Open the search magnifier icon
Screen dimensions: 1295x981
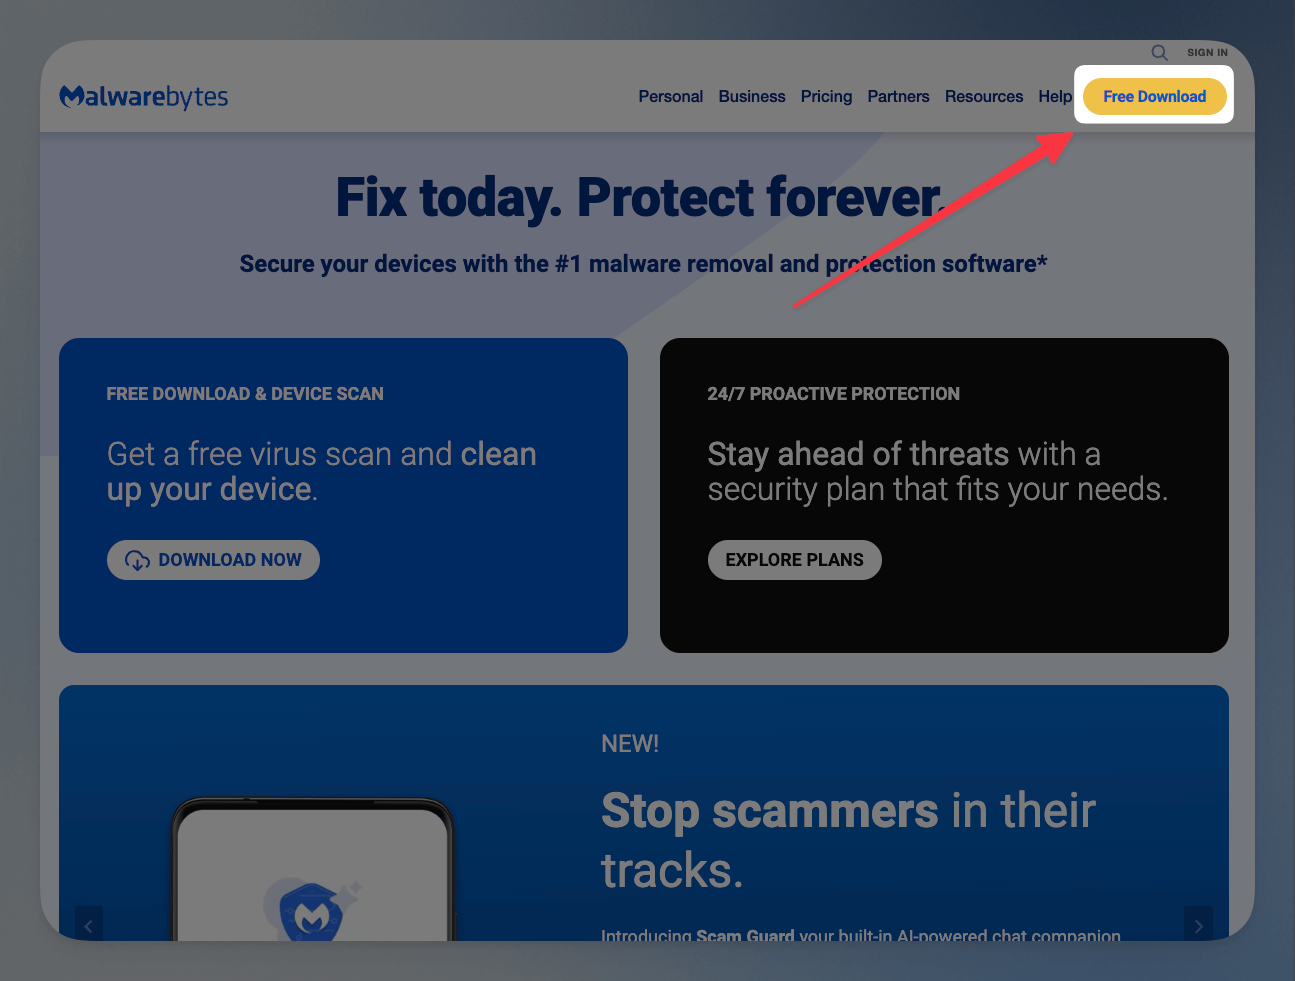(1159, 52)
